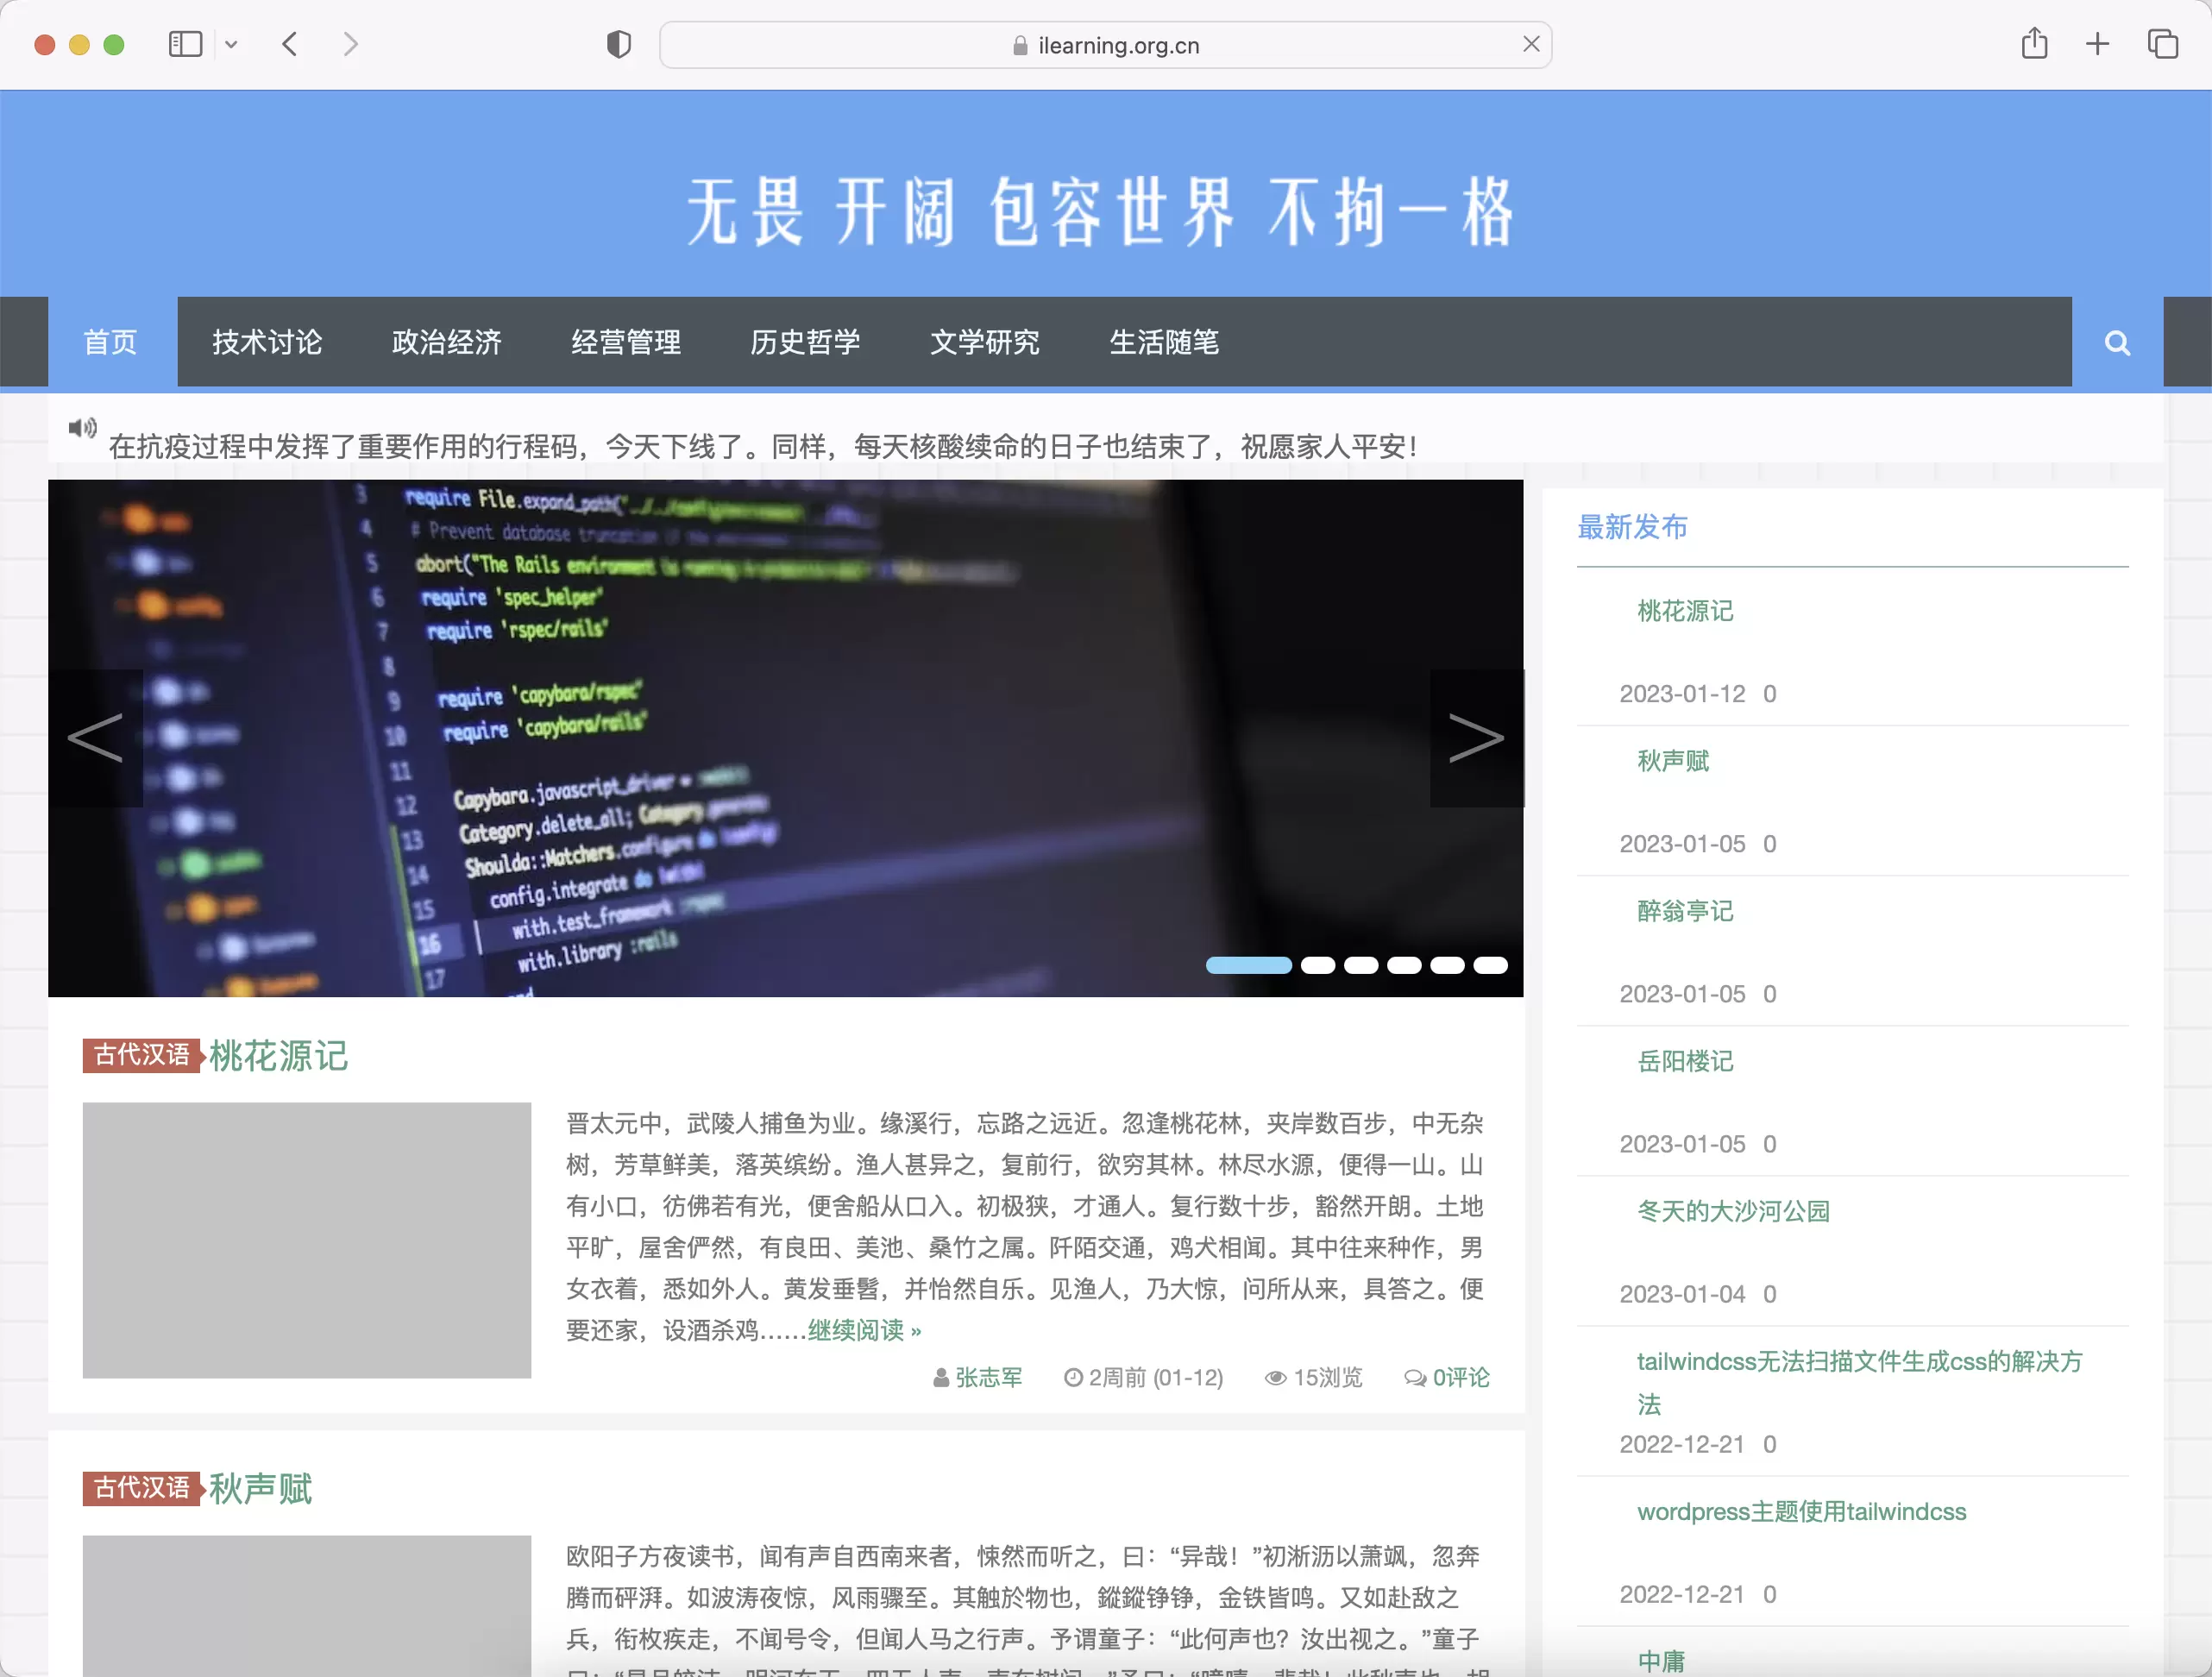
Task: Open a new tab with plus icon
Action: pyautogui.click(x=2098, y=44)
